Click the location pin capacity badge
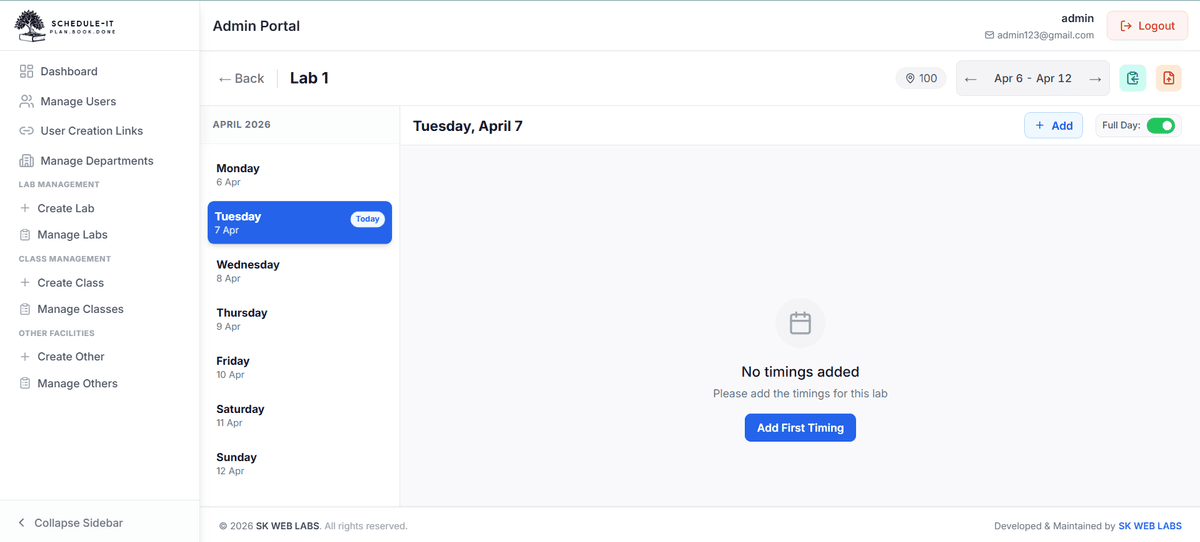The width and height of the screenshot is (1200, 542). pyautogui.click(x=921, y=78)
